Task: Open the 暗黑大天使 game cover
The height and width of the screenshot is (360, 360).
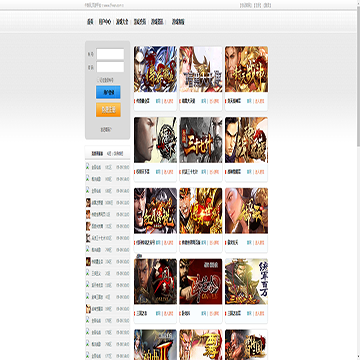Action: click(201, 69)
